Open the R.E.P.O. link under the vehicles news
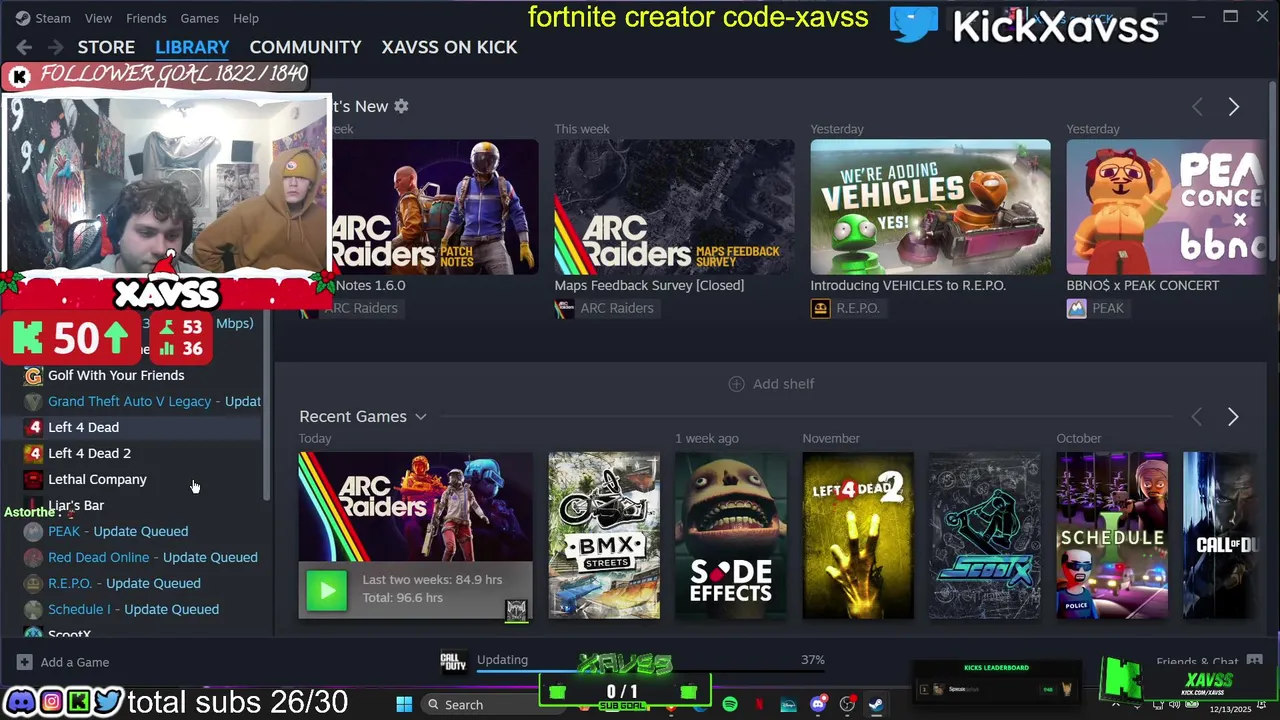This screenshot has height=720, width=1280. pyautogui.click(x=858, y=308)
